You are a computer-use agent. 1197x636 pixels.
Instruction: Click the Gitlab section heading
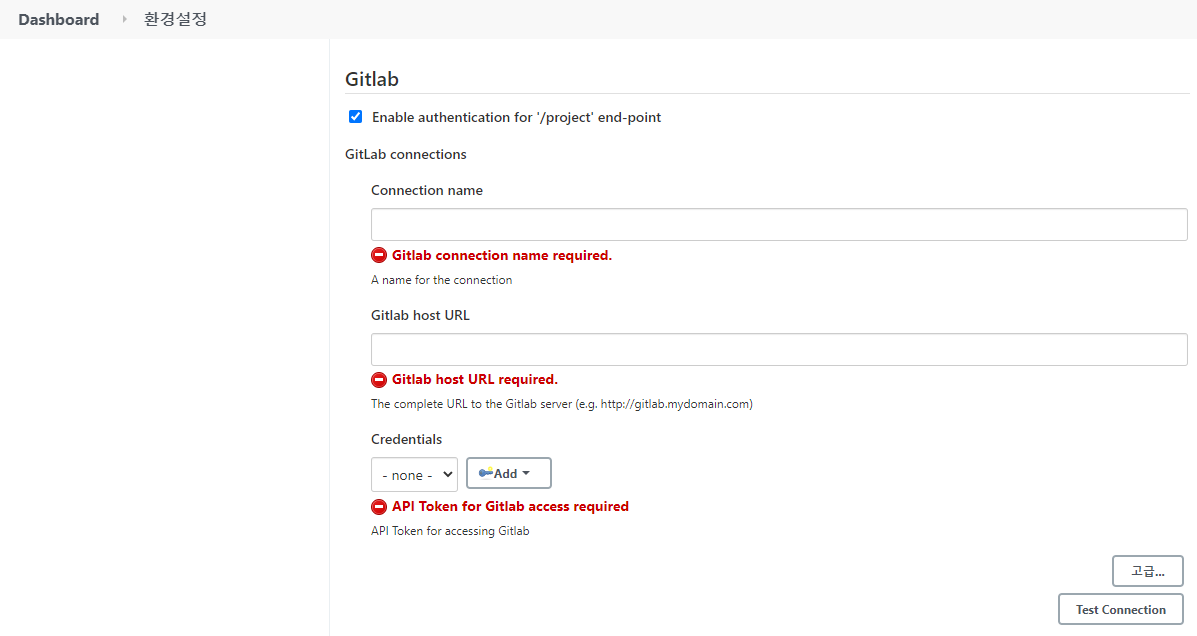[372, 79]
